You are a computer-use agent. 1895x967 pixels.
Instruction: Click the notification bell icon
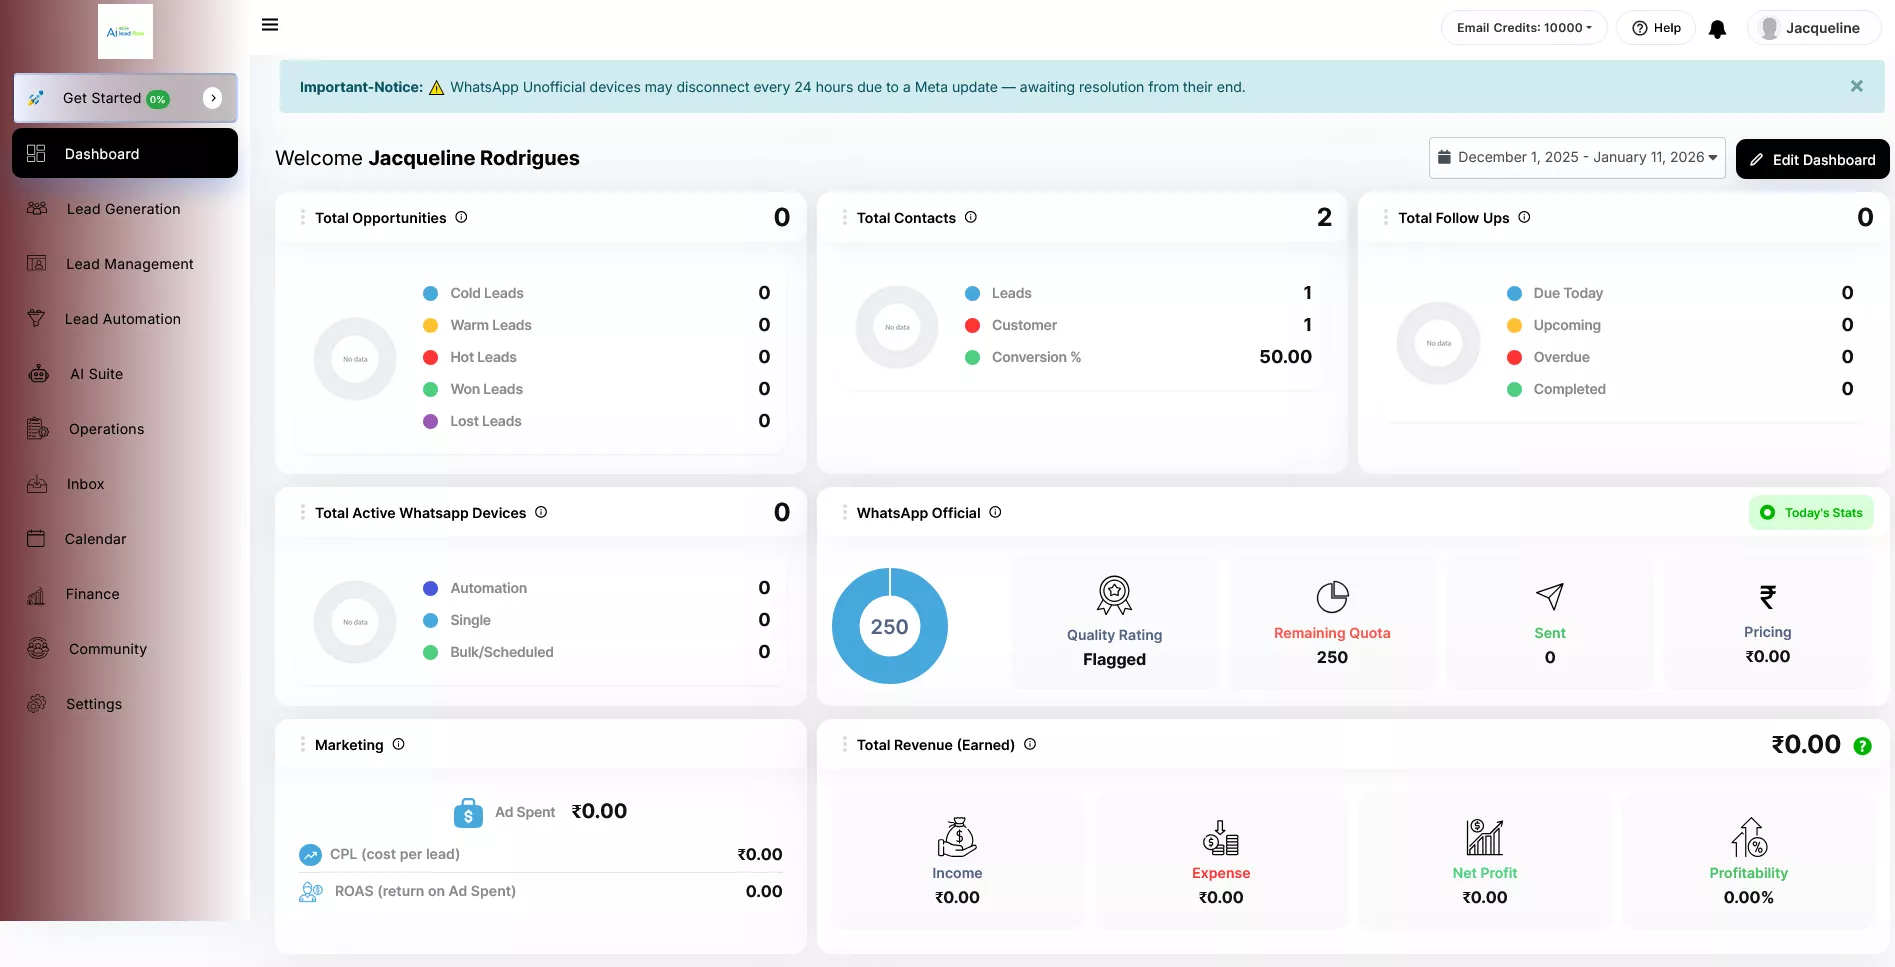[x=1717, y=29]
